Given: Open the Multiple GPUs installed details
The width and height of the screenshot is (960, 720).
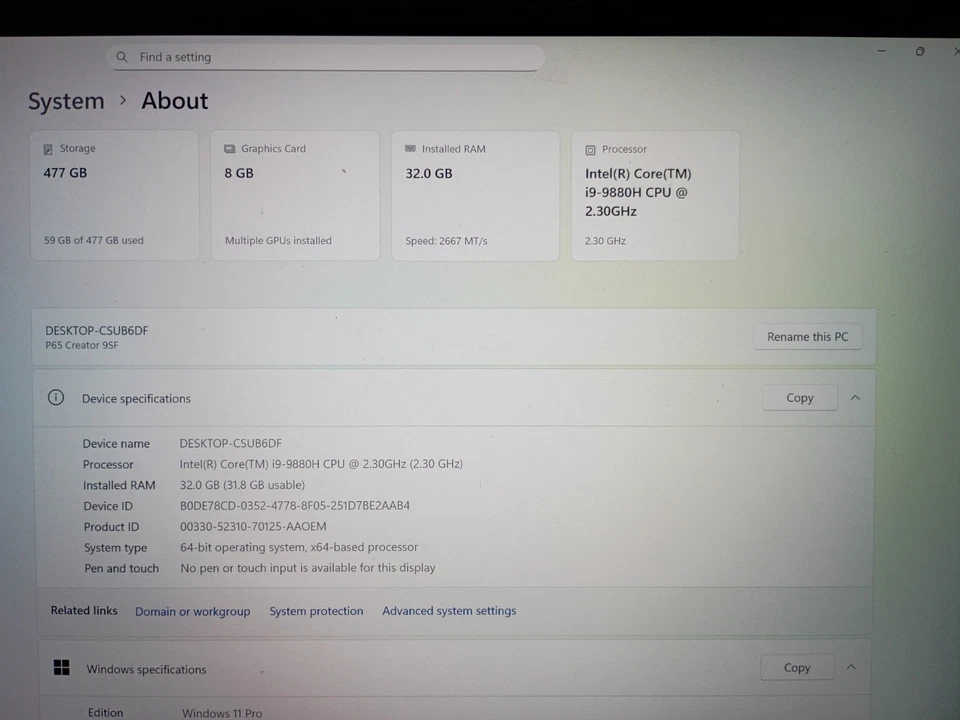Looking at the screenshot, I should coord(278,240).
